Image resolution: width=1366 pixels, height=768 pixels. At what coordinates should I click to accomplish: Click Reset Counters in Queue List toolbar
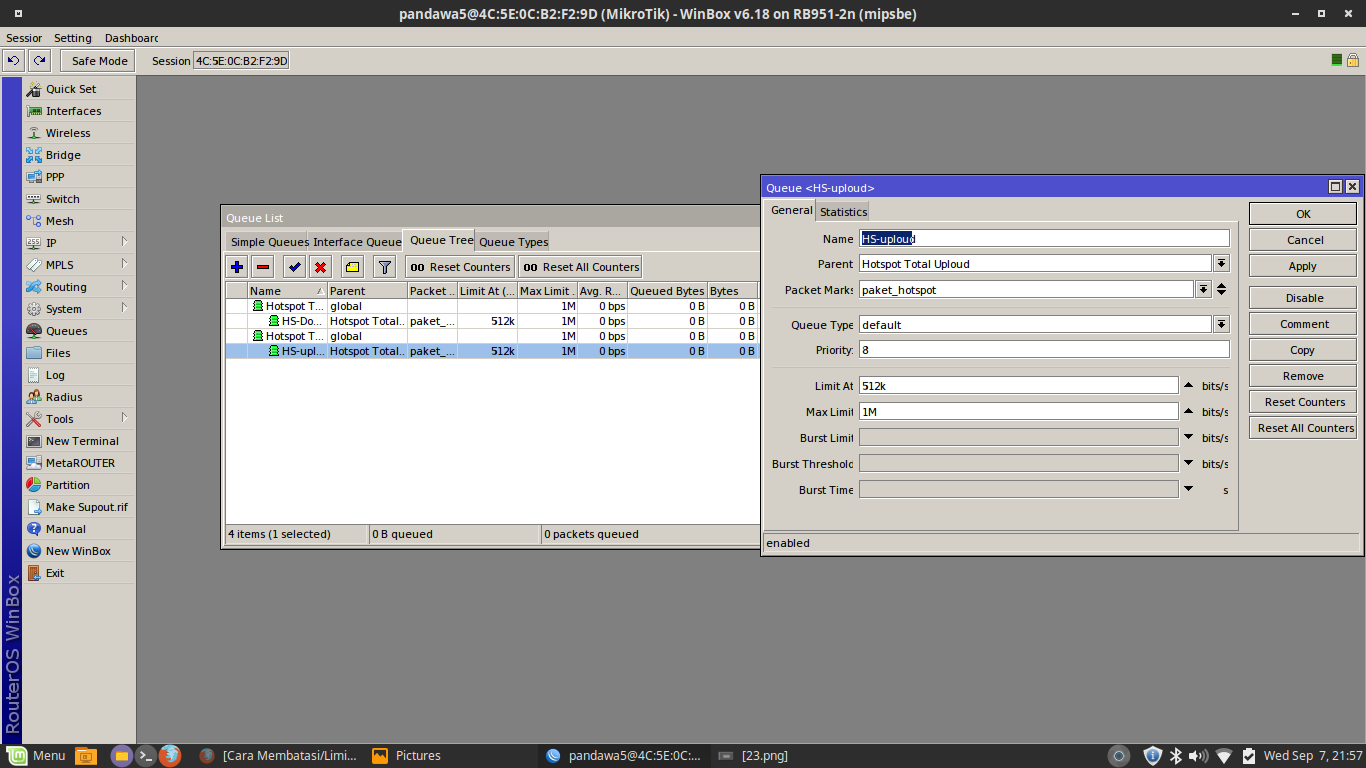tap(460, 267)
